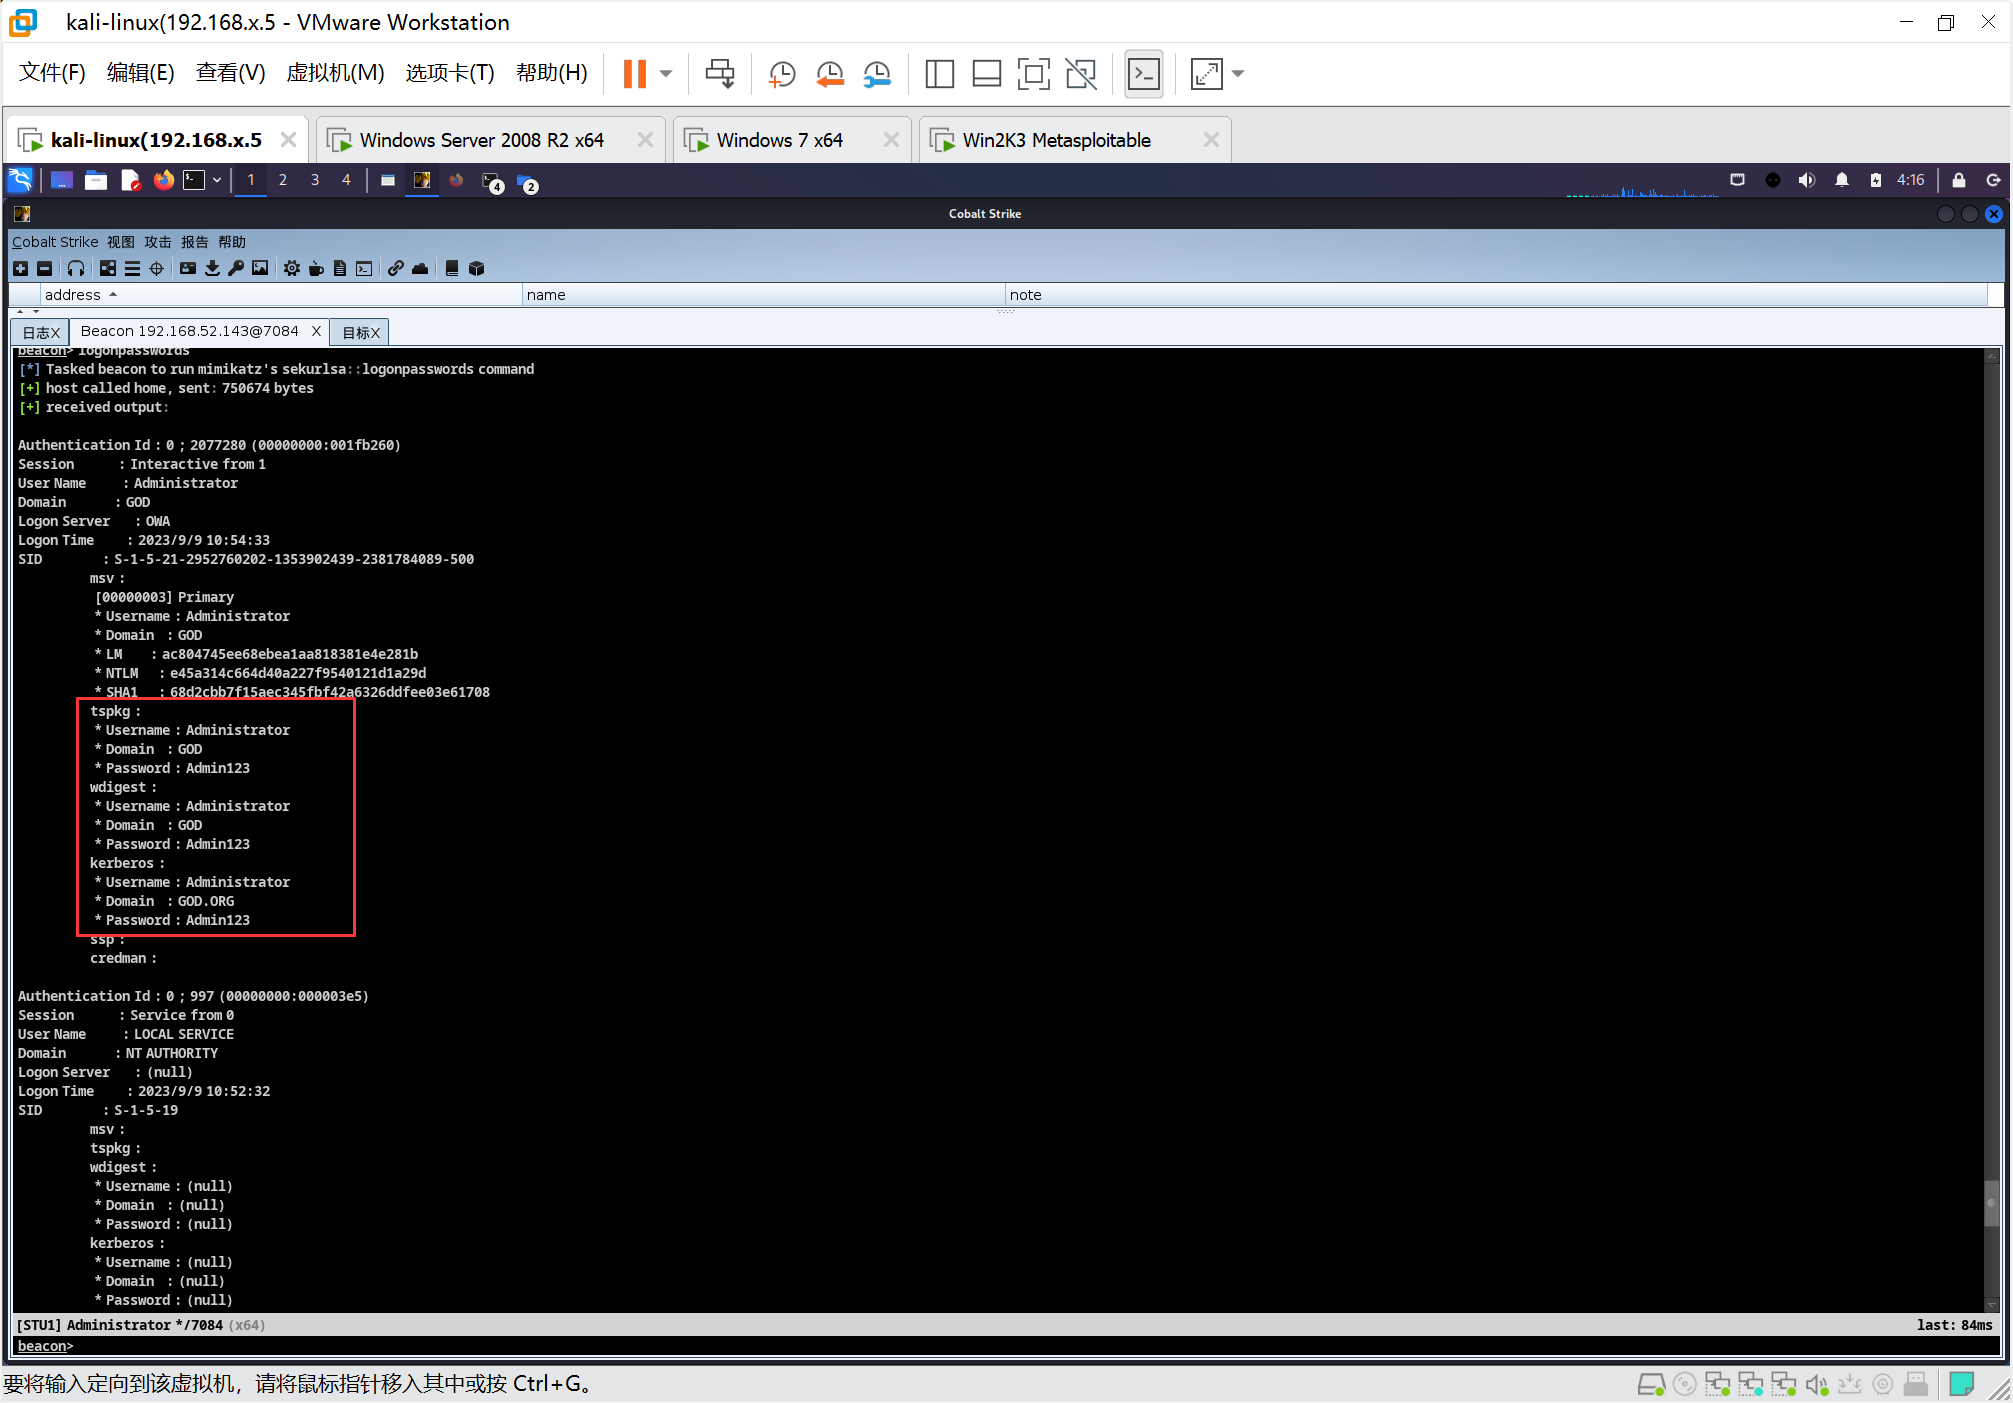Click the downloads arrow icon
This screenshot has width=2013, height=1403.
pos(212,268)
